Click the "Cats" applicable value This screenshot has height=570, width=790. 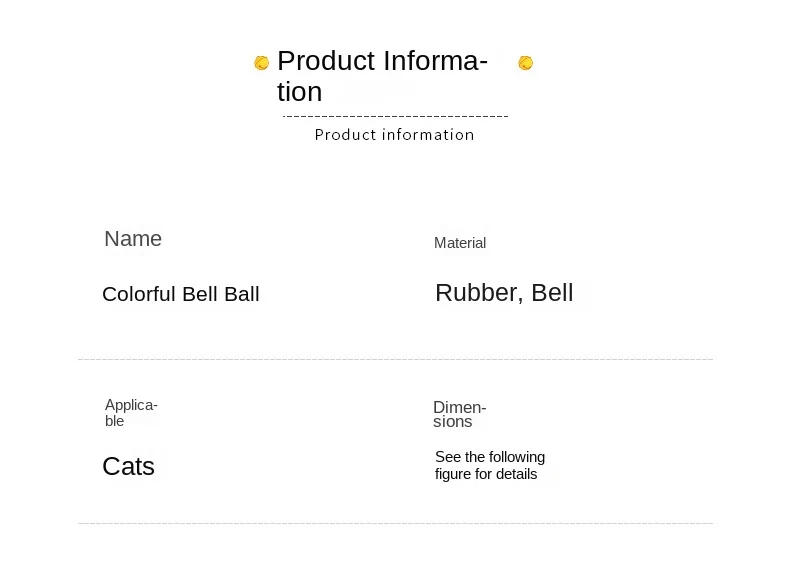click(129, 466)
